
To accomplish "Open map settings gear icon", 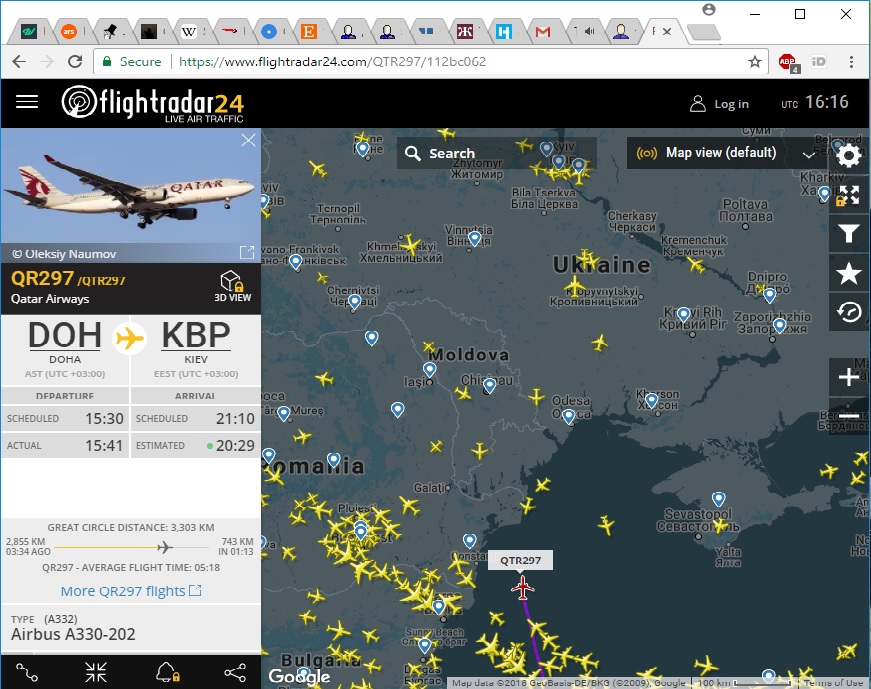I will 849,156.
